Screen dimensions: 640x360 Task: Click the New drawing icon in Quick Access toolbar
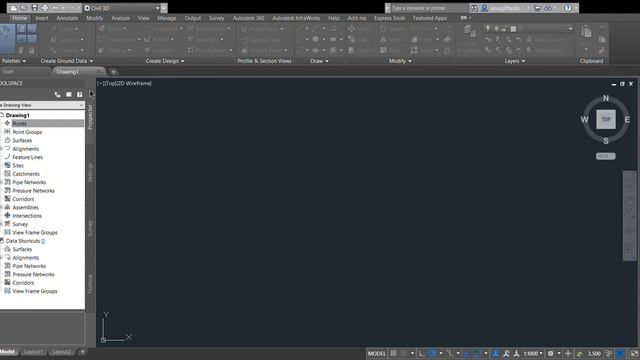[13, 8]
